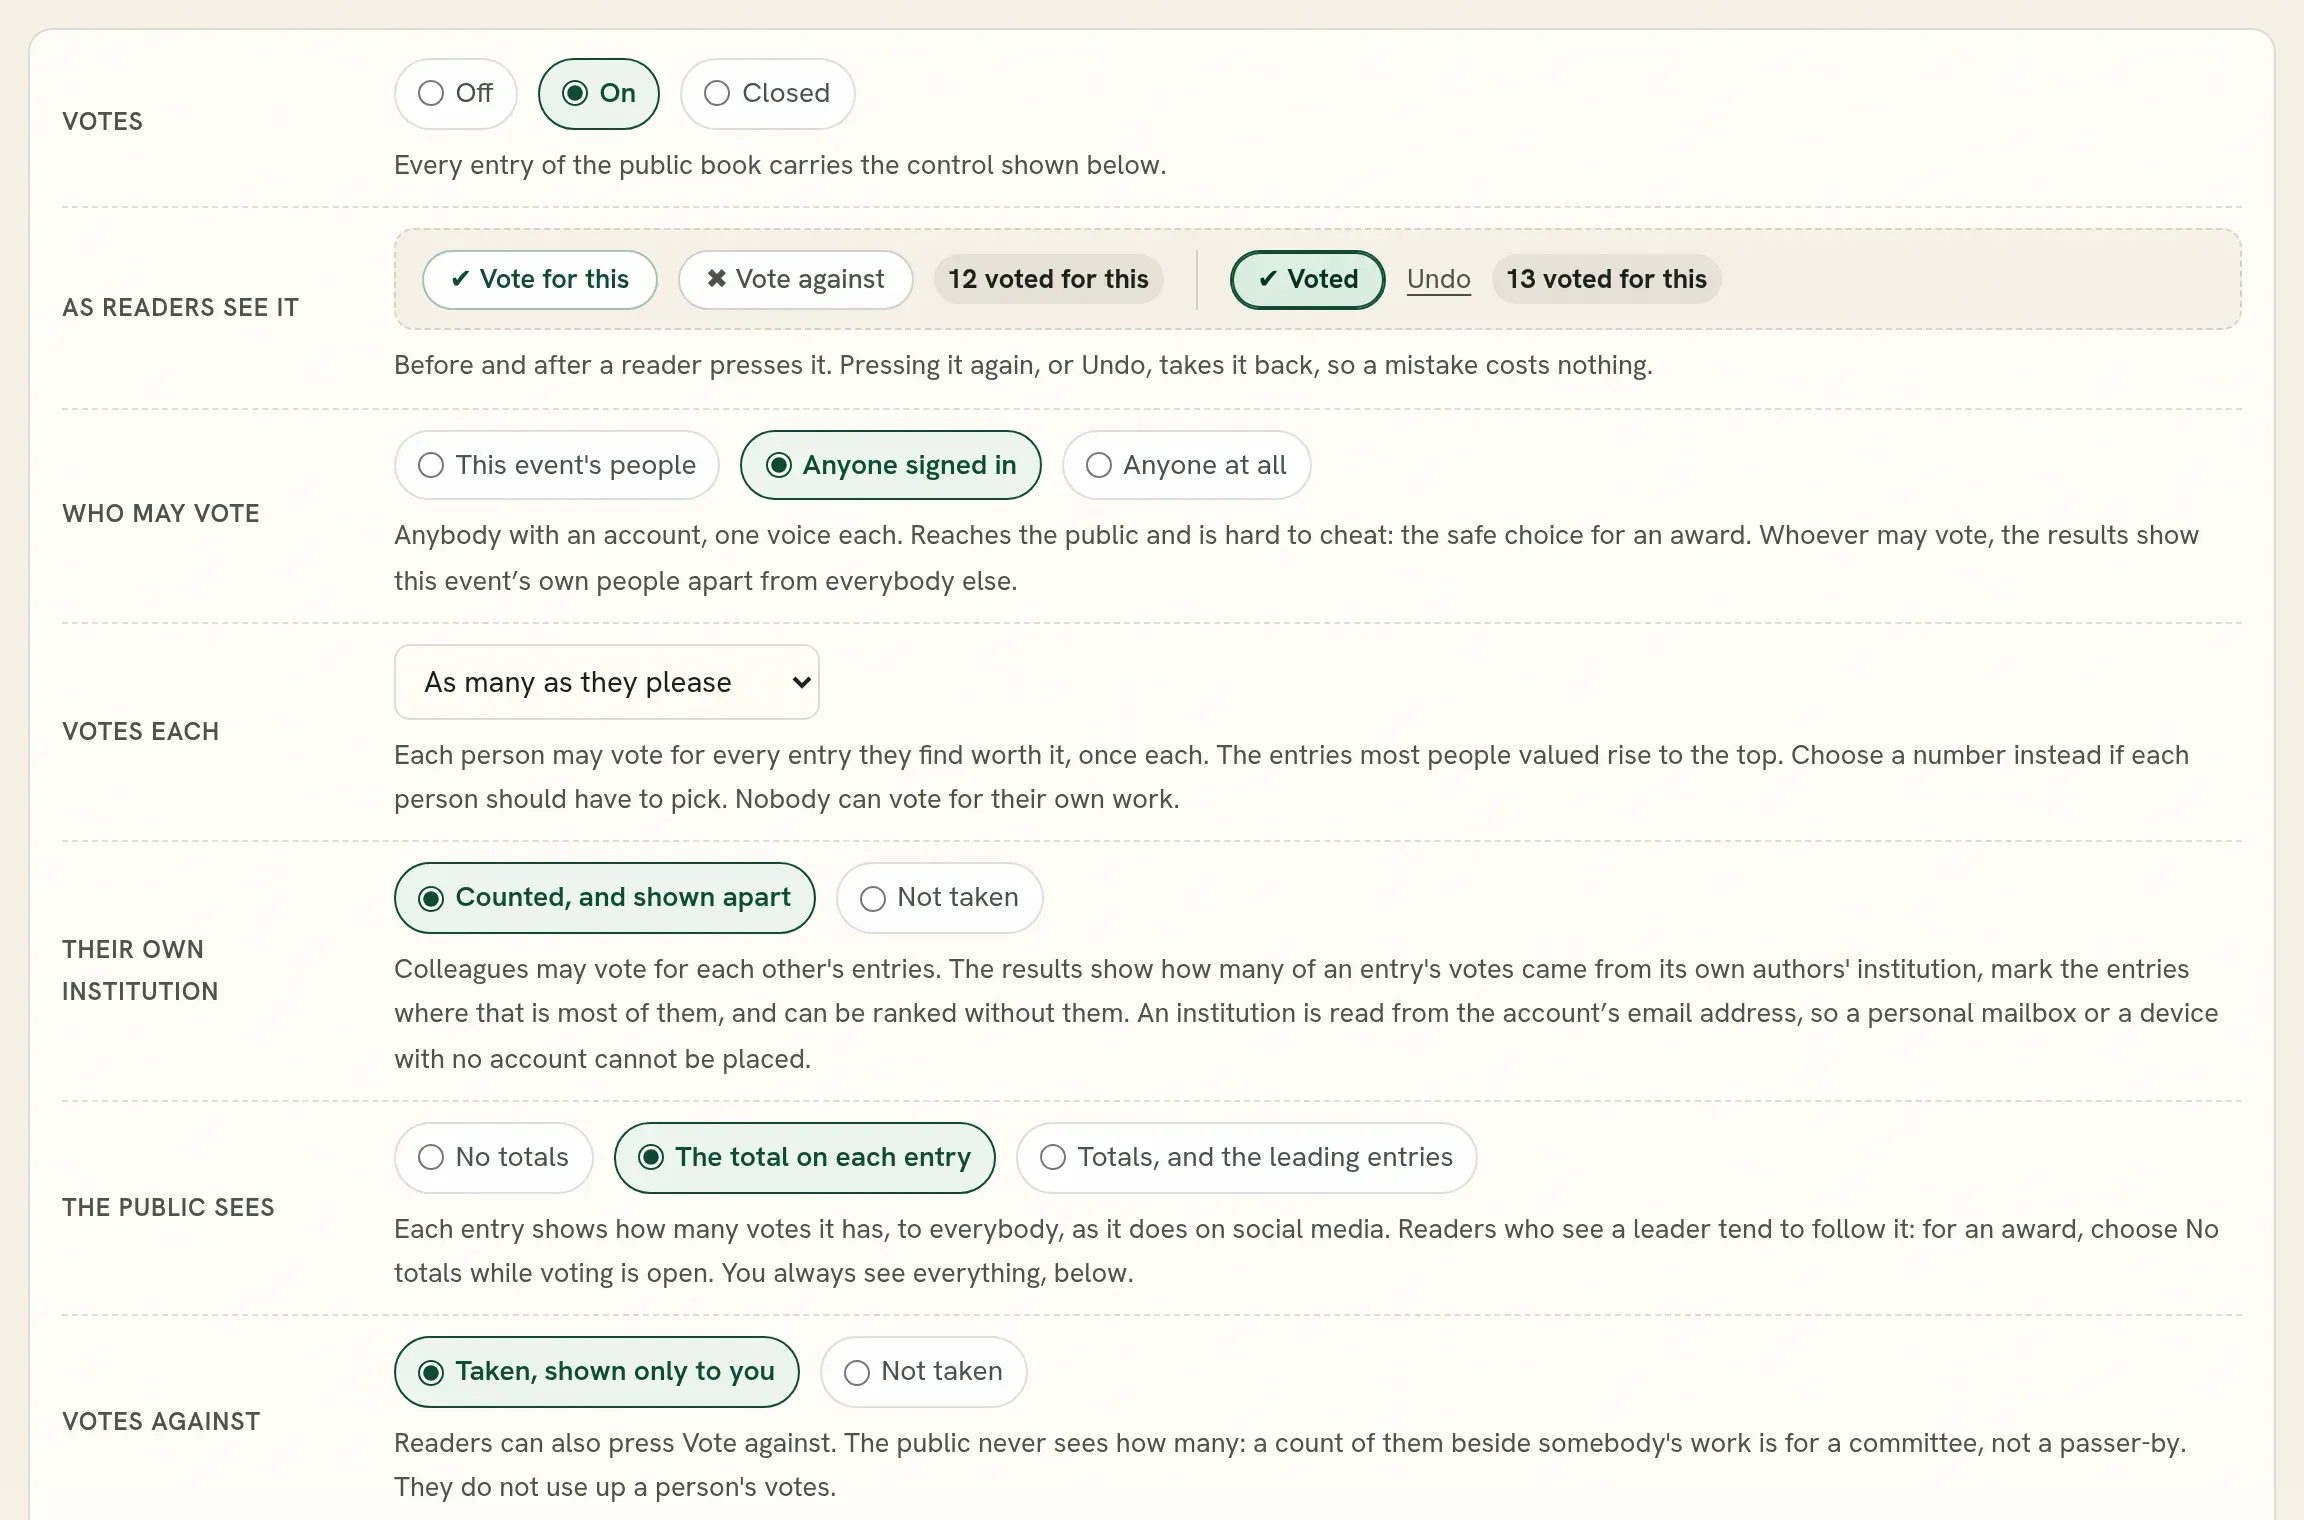
Task: Click the Undo link
Action: [x=1438, y=280]
